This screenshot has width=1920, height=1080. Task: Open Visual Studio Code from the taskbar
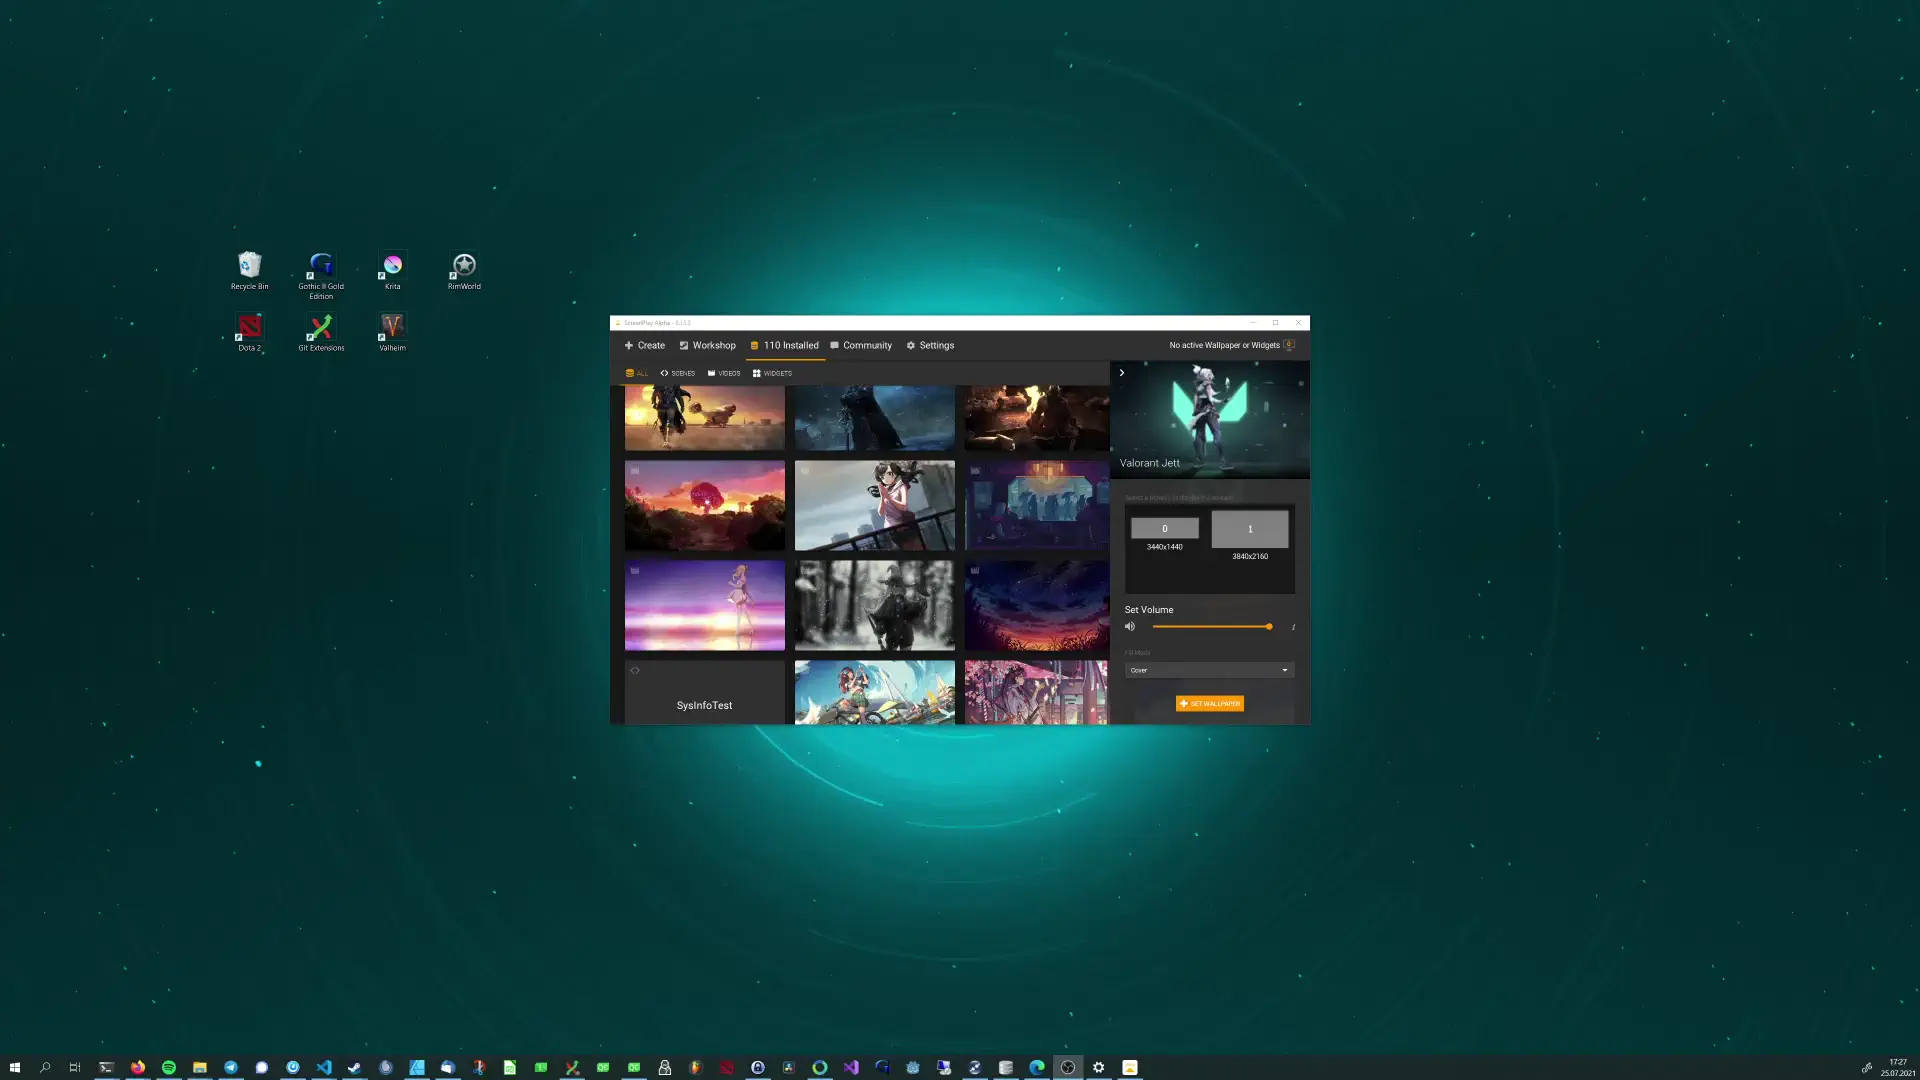[x=324, y=1067]
